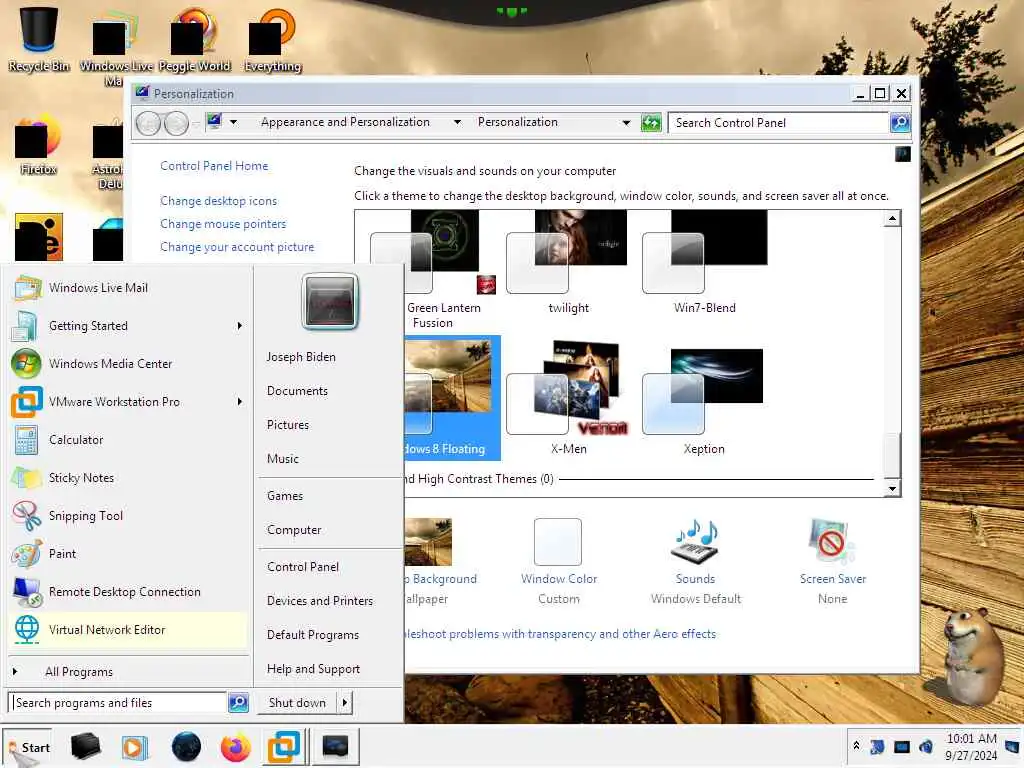Select the twilight theme
The width and height of the screenshot is (1024, 768).
[x=568, y=263]
